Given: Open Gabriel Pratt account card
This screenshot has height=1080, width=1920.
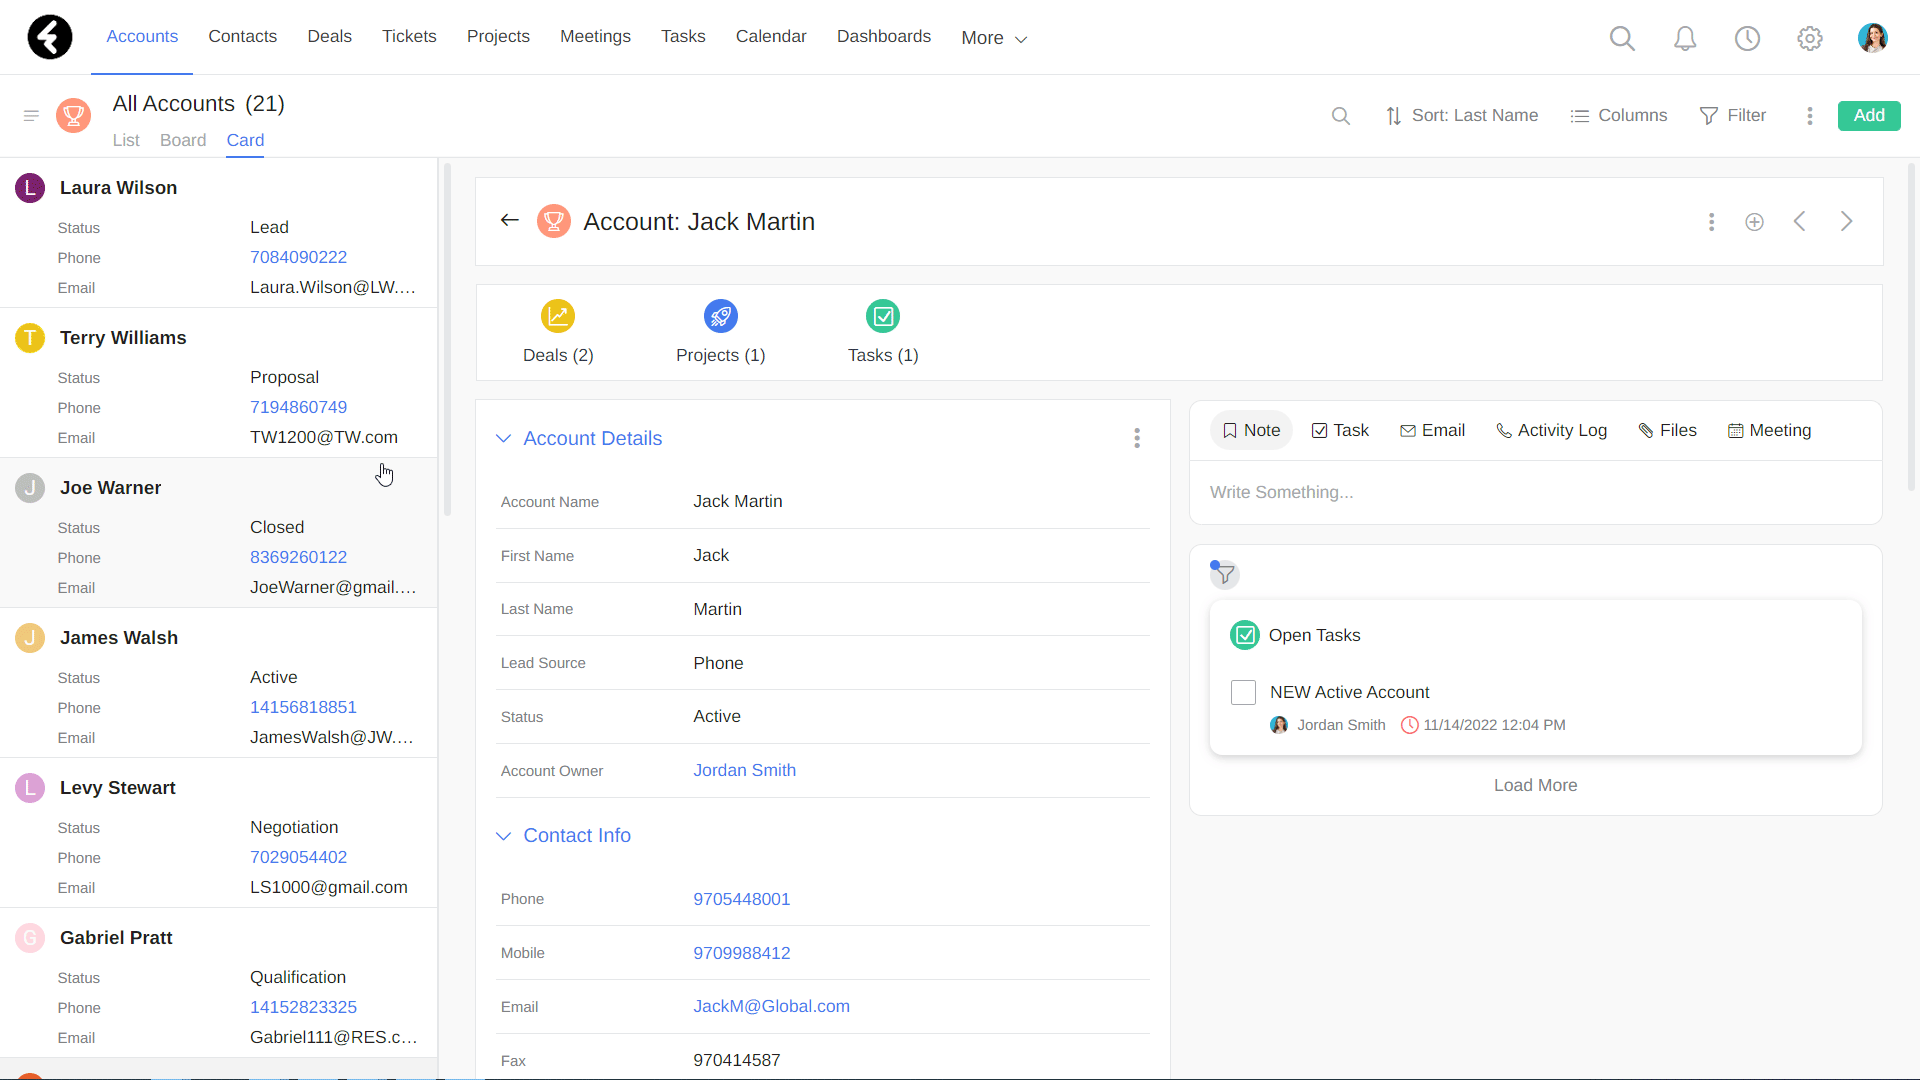Looking at the screenshot, I should point(218,984).
